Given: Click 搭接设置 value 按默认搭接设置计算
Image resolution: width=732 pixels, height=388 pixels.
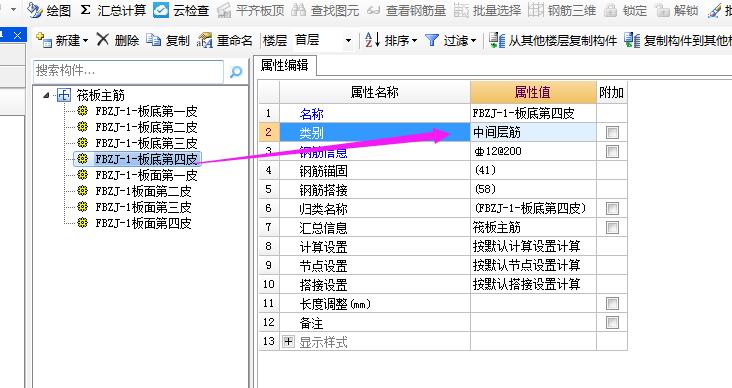Looking at the screenshot, I should (533, 284).
